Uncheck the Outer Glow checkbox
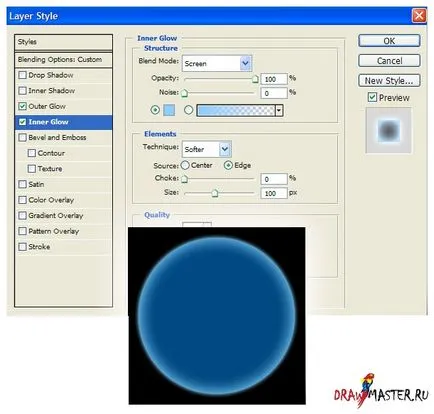Viewport: 434px width, 414px height. 22,106
